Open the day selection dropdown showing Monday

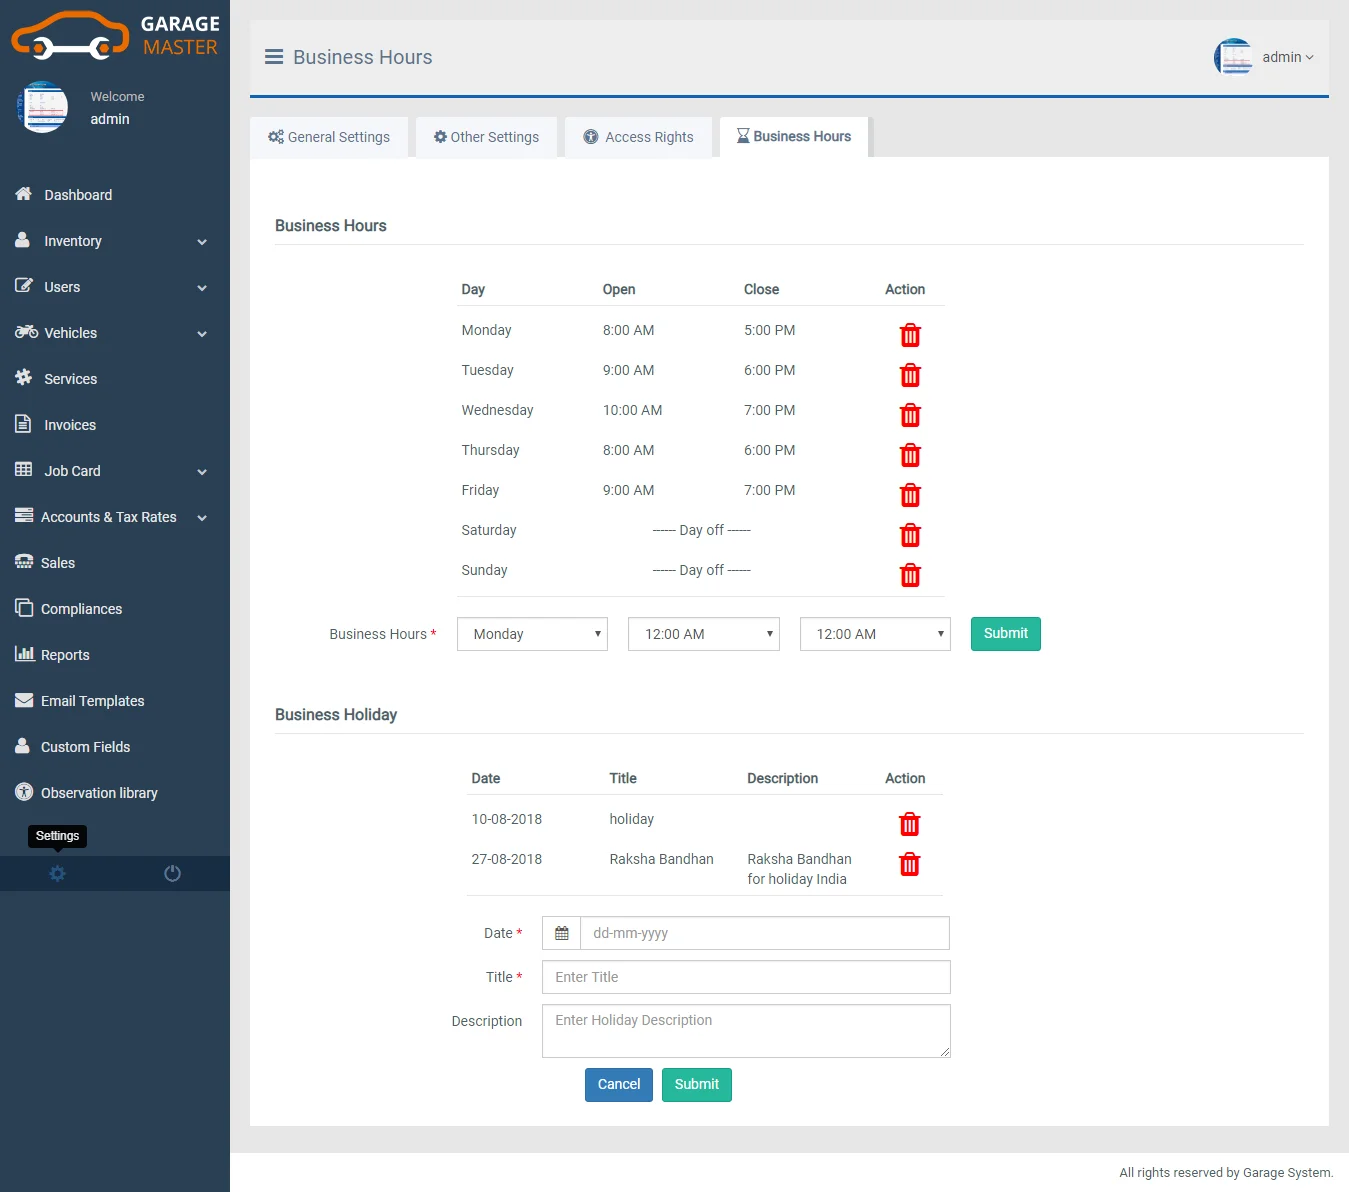pyautogui.click(x=532, y=634)
